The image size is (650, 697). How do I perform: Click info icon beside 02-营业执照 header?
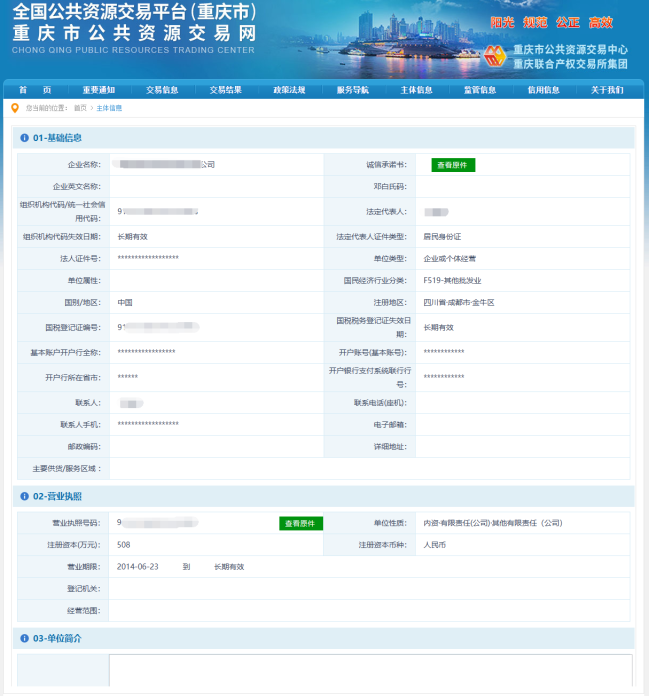(24, 496)
